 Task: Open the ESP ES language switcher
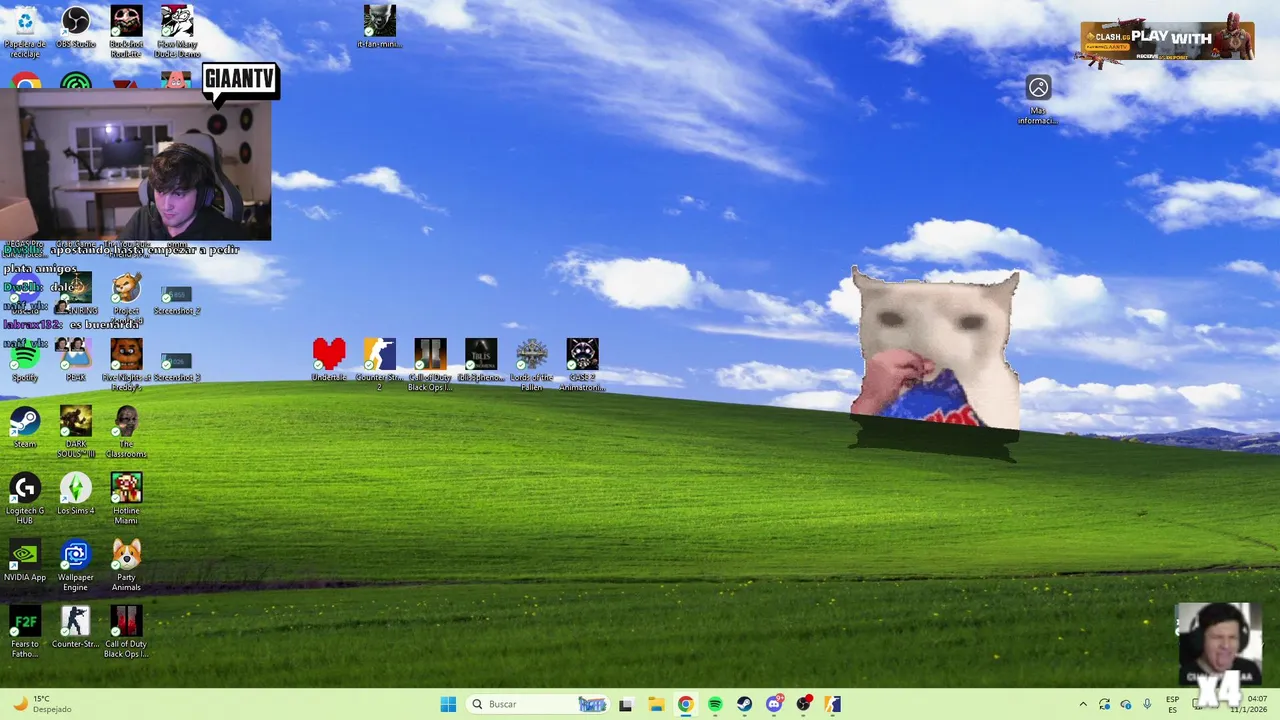(x=1172, y=704)
